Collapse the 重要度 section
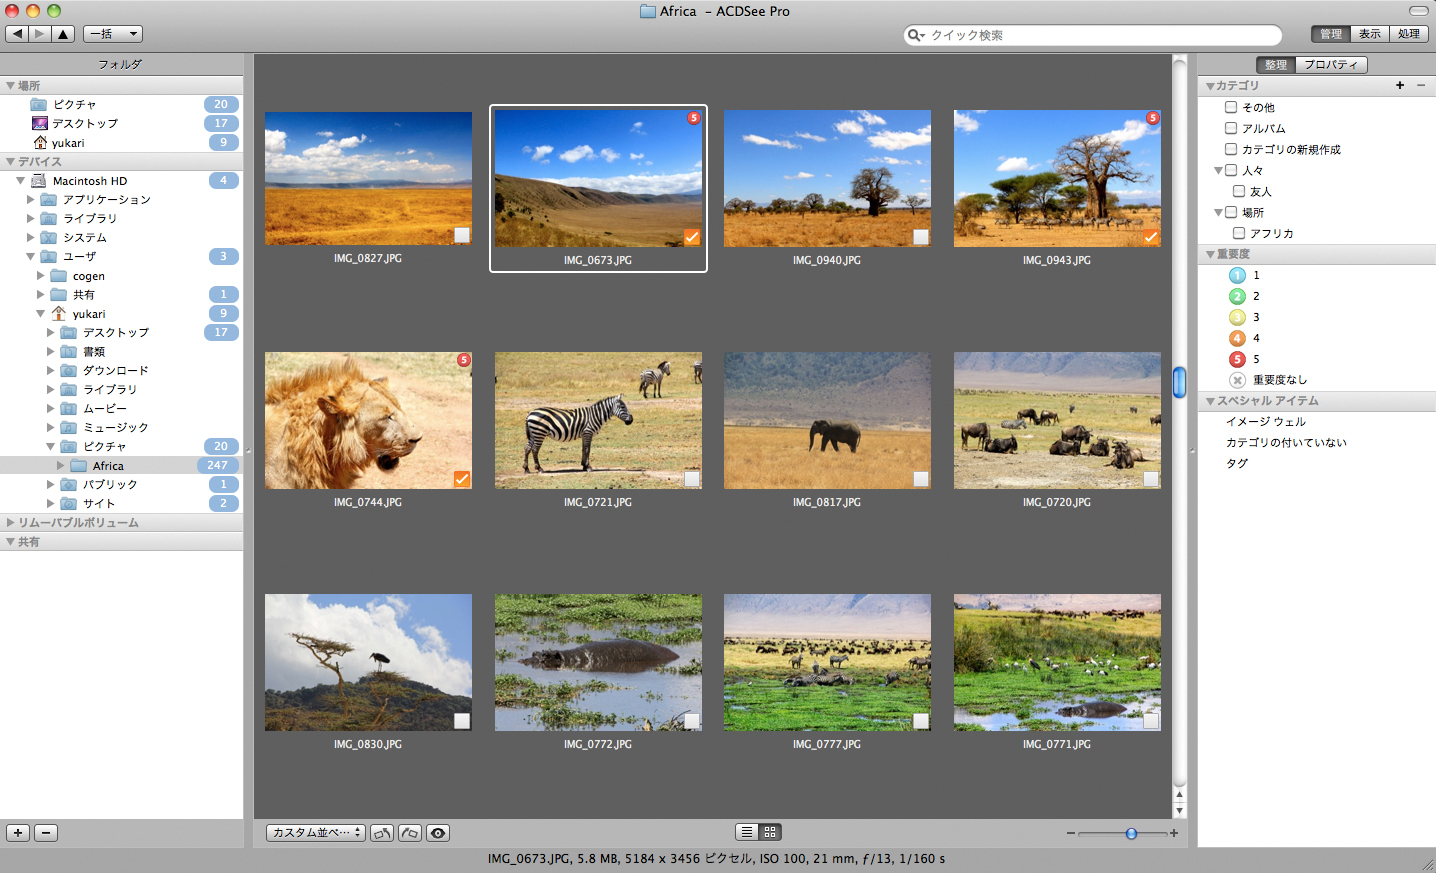 point(1210,255)
